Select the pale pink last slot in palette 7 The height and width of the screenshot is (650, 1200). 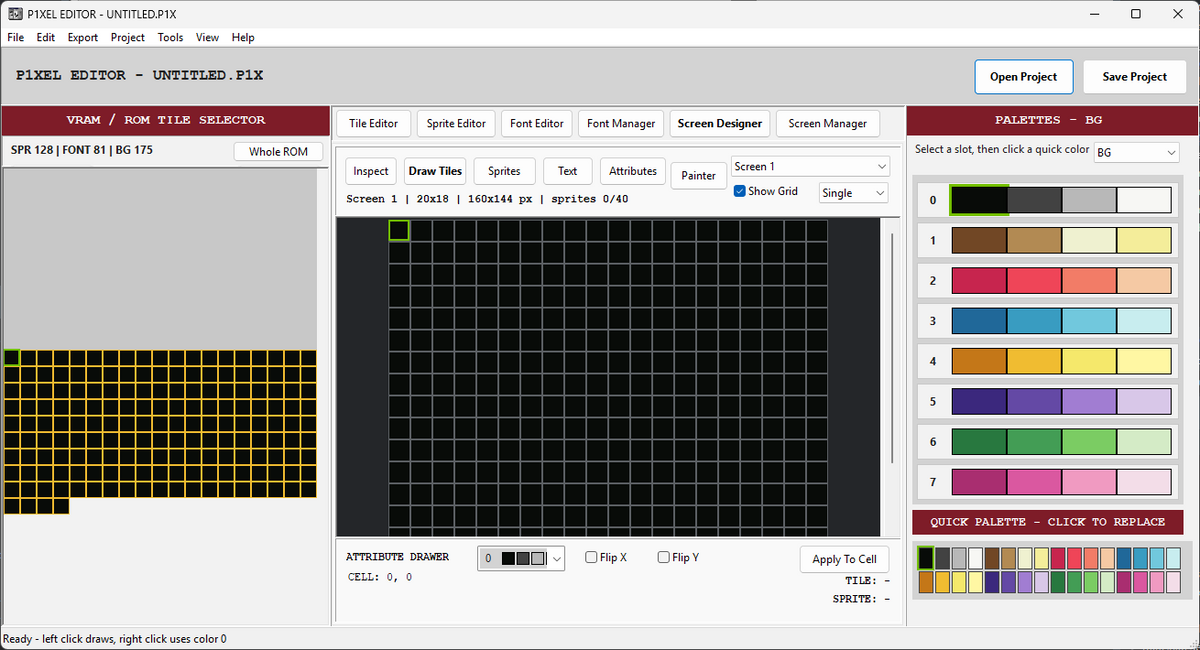coord(1144,481)
